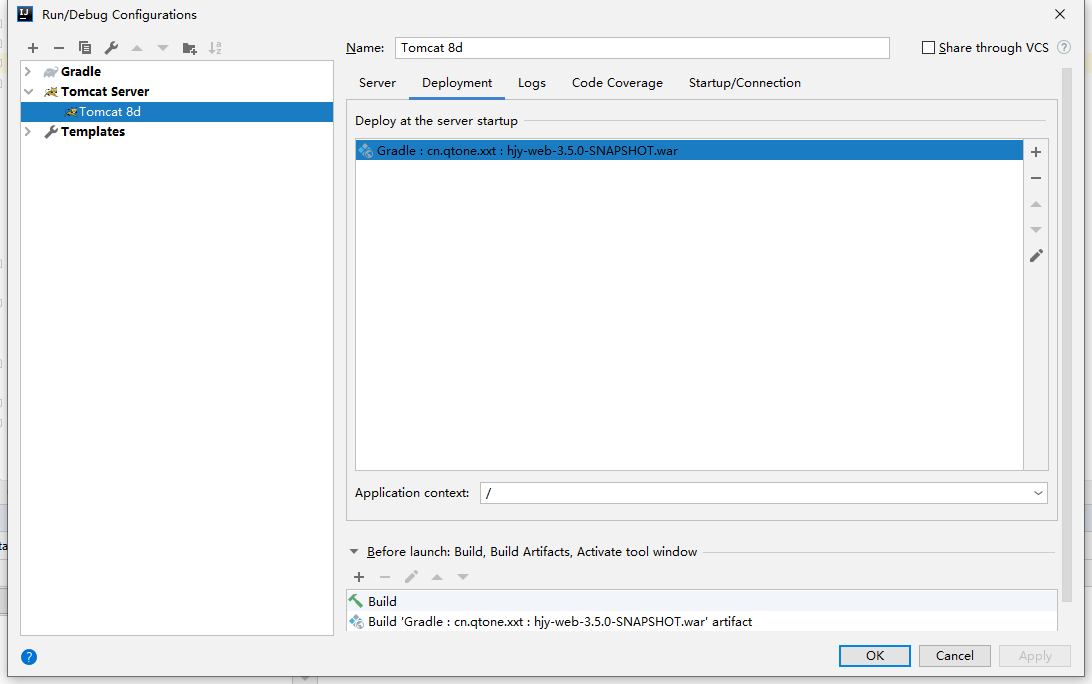Select Tomcat 8d configuration in tree
This screenshot has height=684, width=1092.
point(177,111)
